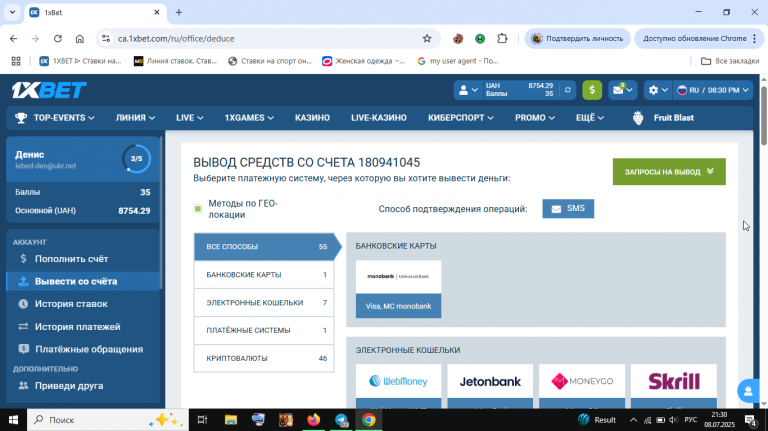Click Доступно обновление Chrome button
Screen dimensions: 768x431
coord(699,39)
